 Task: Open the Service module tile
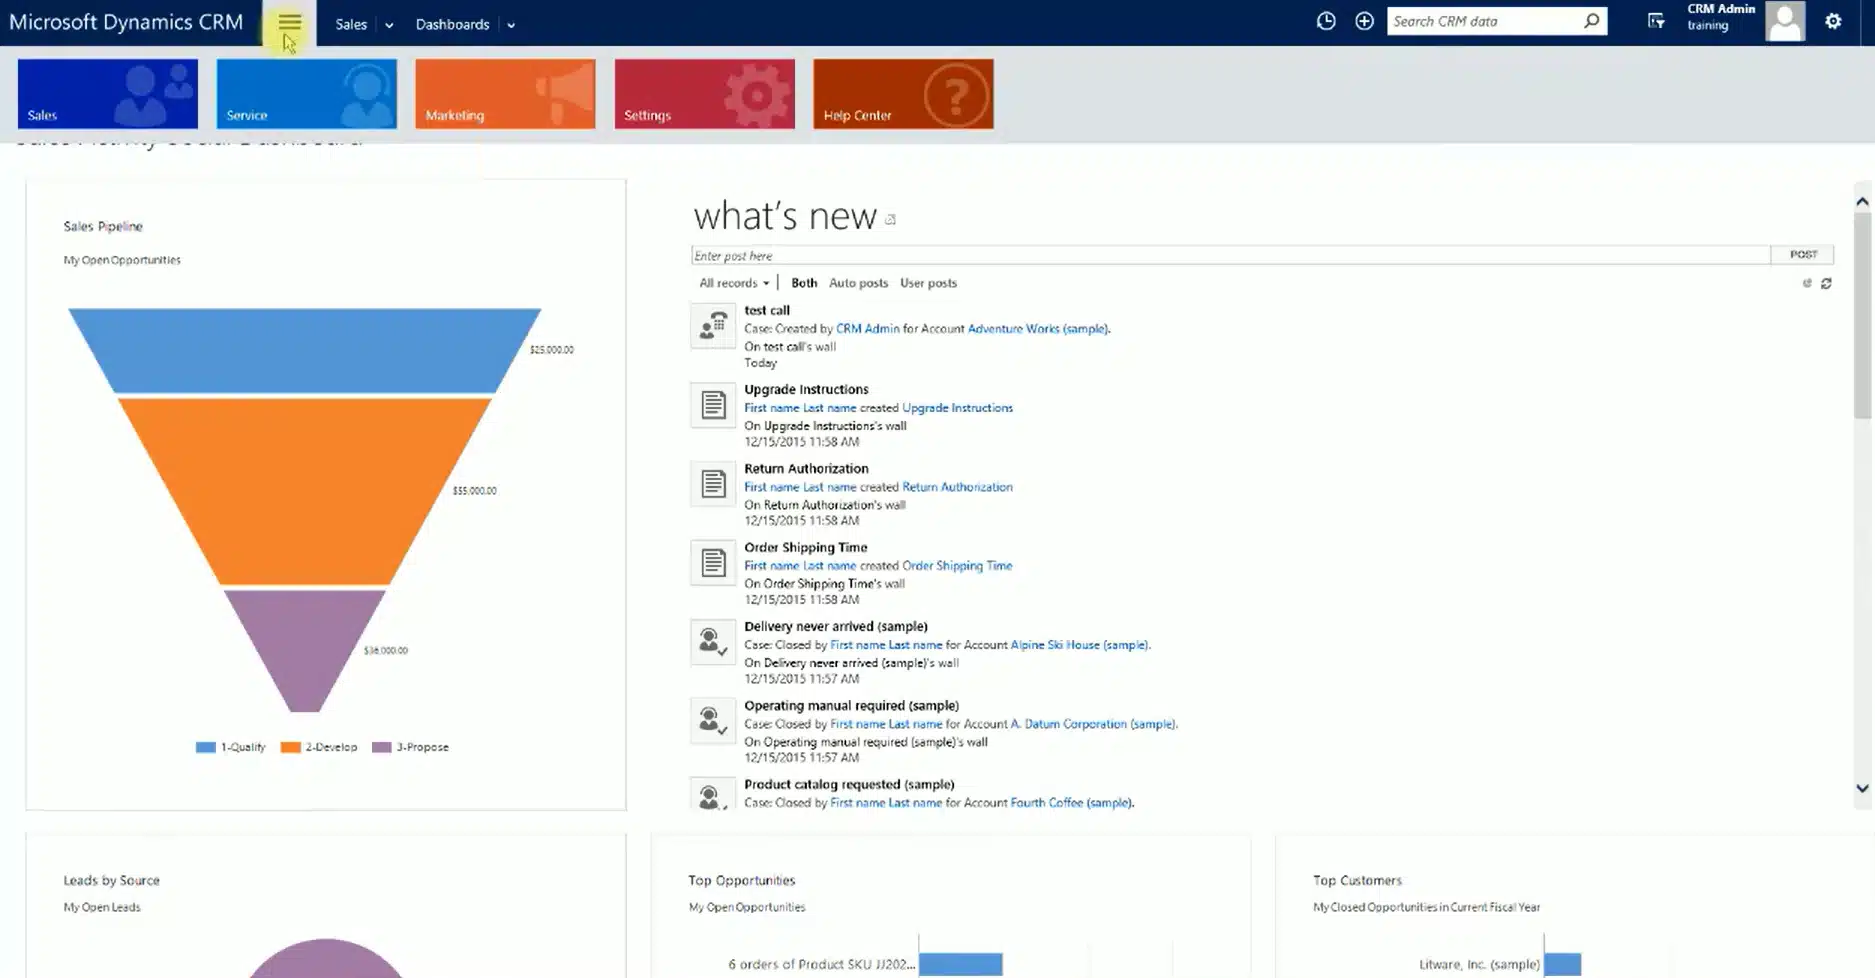click(307, 94)
